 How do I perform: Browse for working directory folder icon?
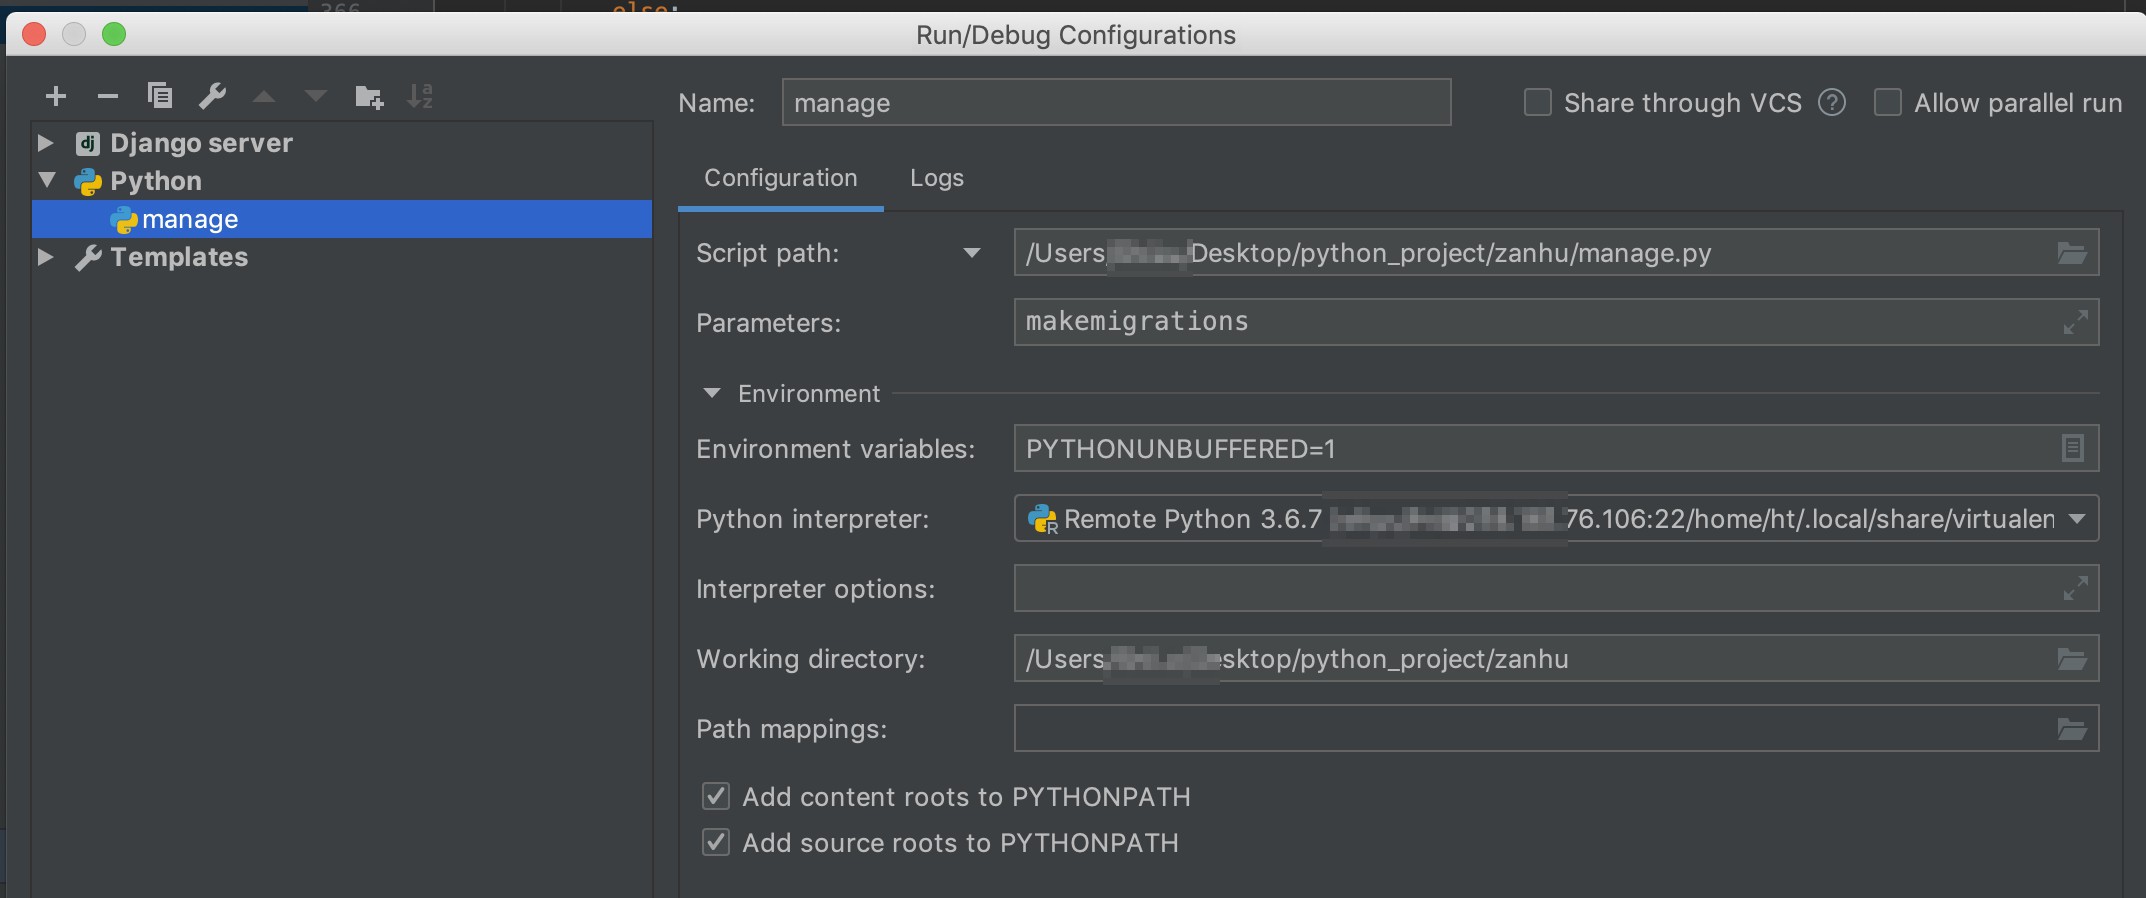[2071, 659]
